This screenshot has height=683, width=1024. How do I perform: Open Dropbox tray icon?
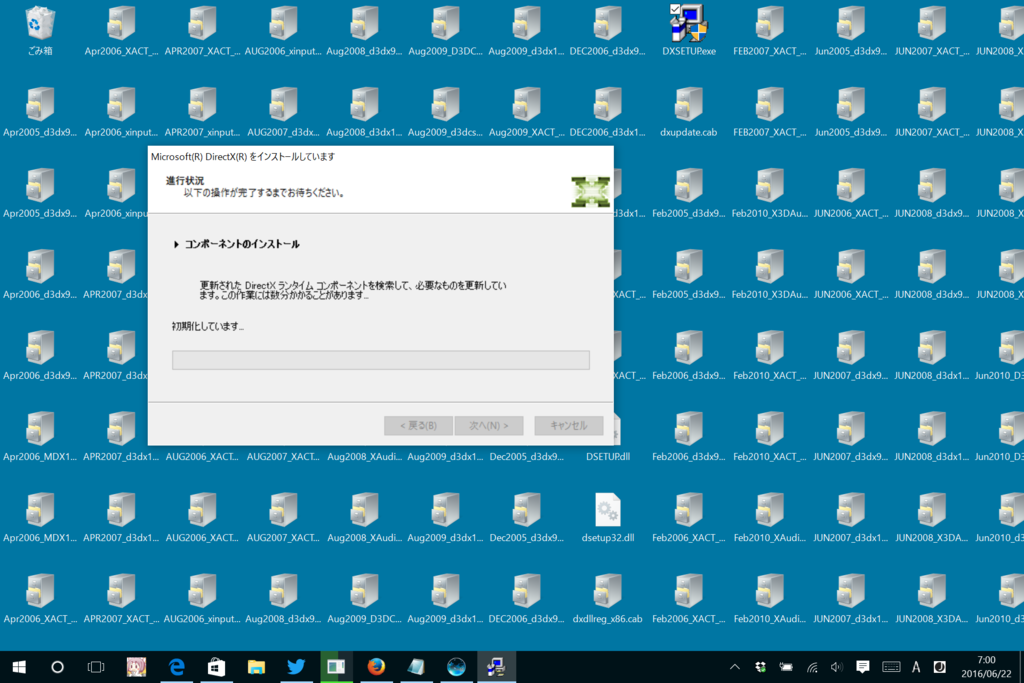point(760,667)
